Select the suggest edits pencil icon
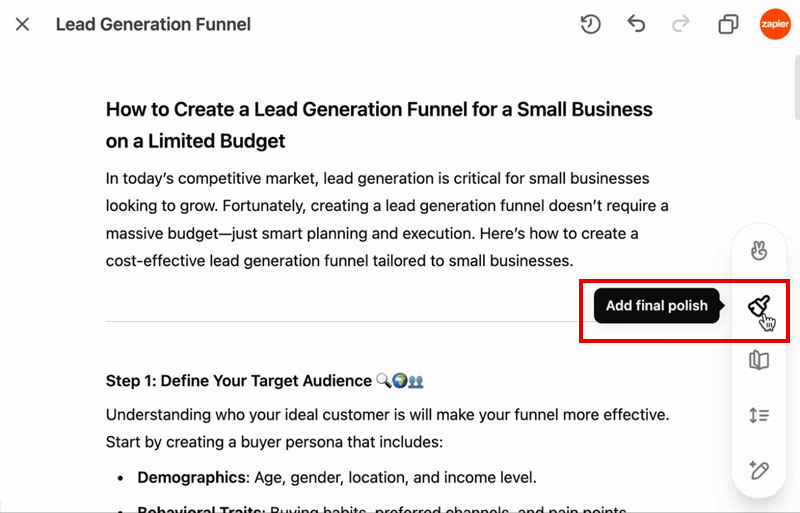Viewport: 800px width, 513px height. [759, 469]
